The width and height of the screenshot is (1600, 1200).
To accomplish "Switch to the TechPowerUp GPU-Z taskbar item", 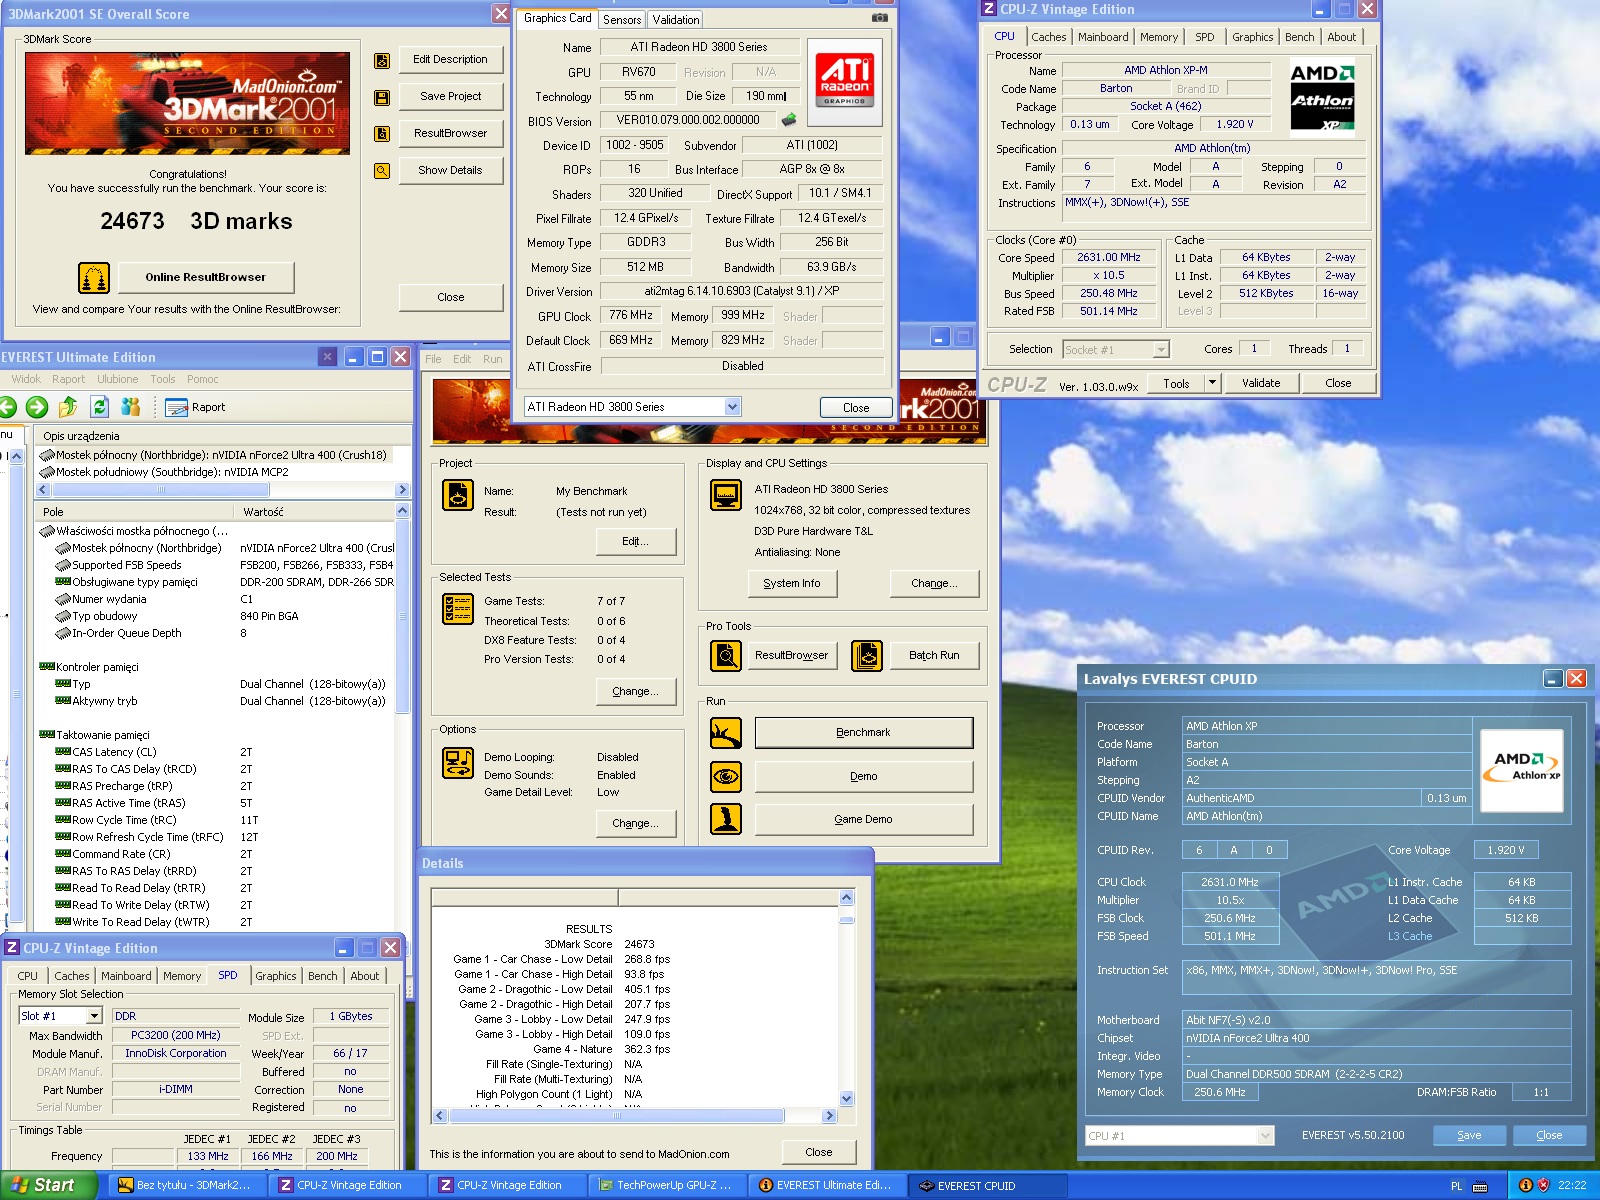I will tap(667, 1185).
